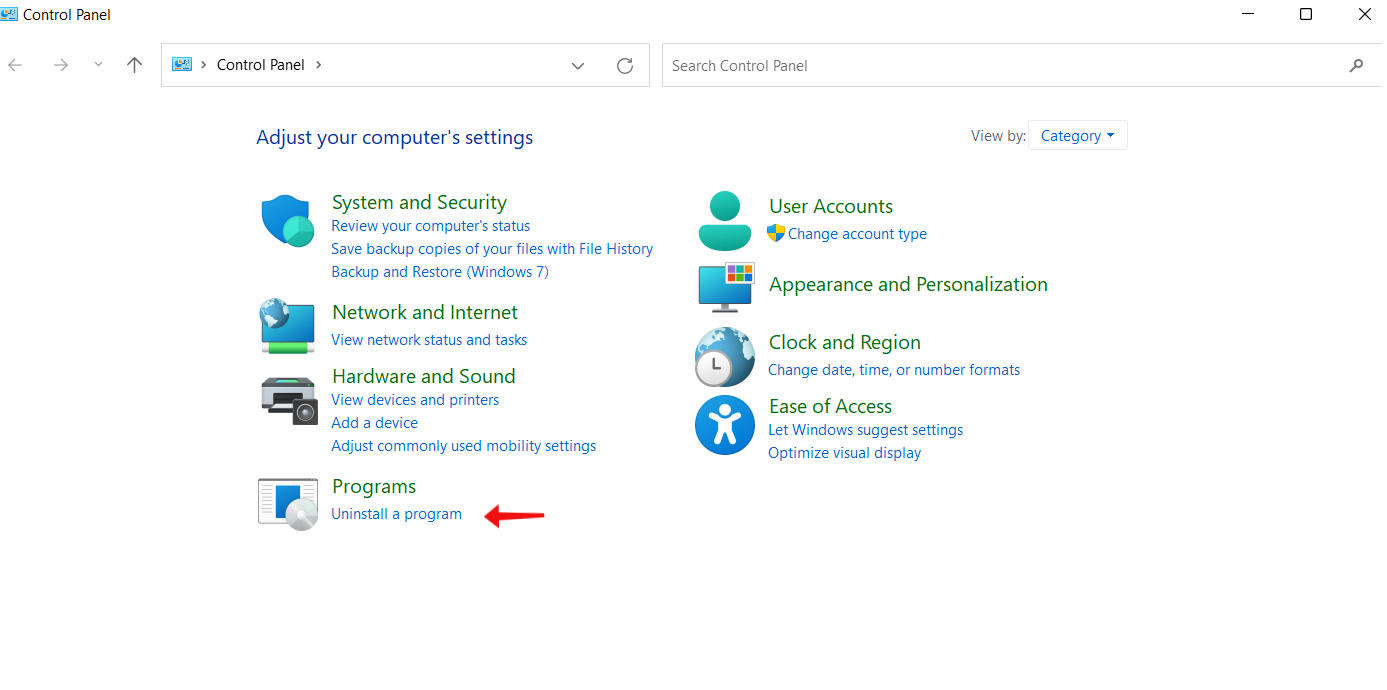Select Control Panel breadcrumb in address bar
Screen dimensions: 1387x690
click(260, 65)
